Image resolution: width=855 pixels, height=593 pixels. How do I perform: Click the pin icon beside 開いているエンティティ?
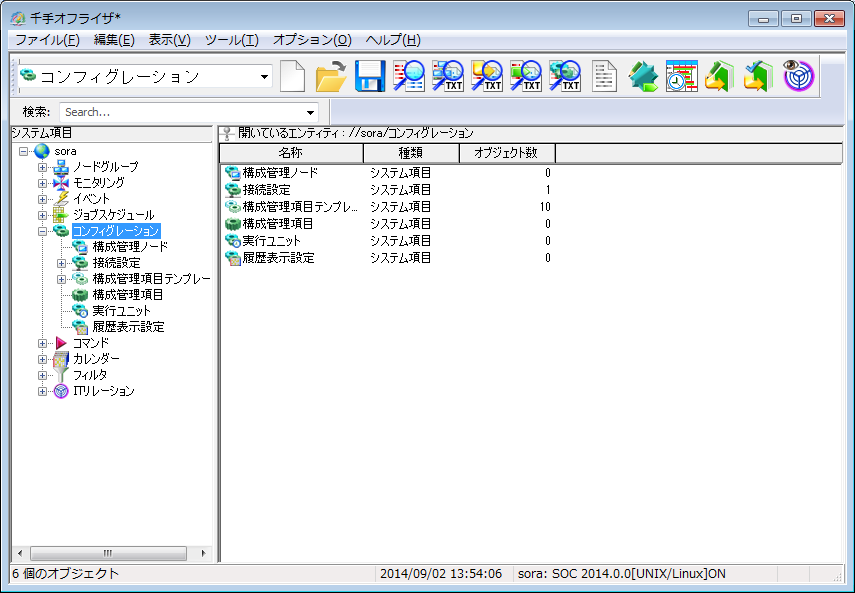227,133
